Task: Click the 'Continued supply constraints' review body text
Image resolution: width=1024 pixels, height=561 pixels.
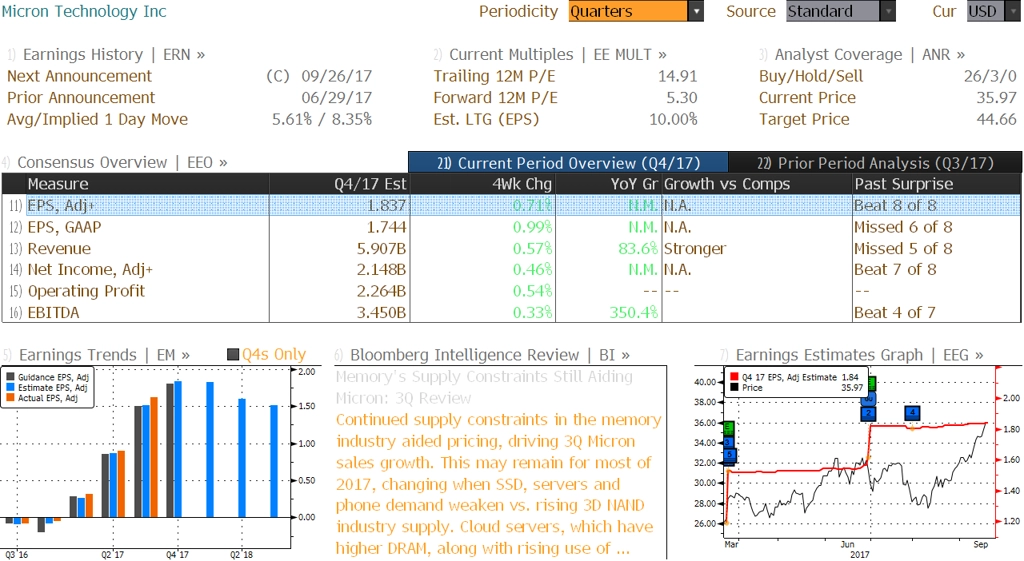Action: (x=499, y=483)
